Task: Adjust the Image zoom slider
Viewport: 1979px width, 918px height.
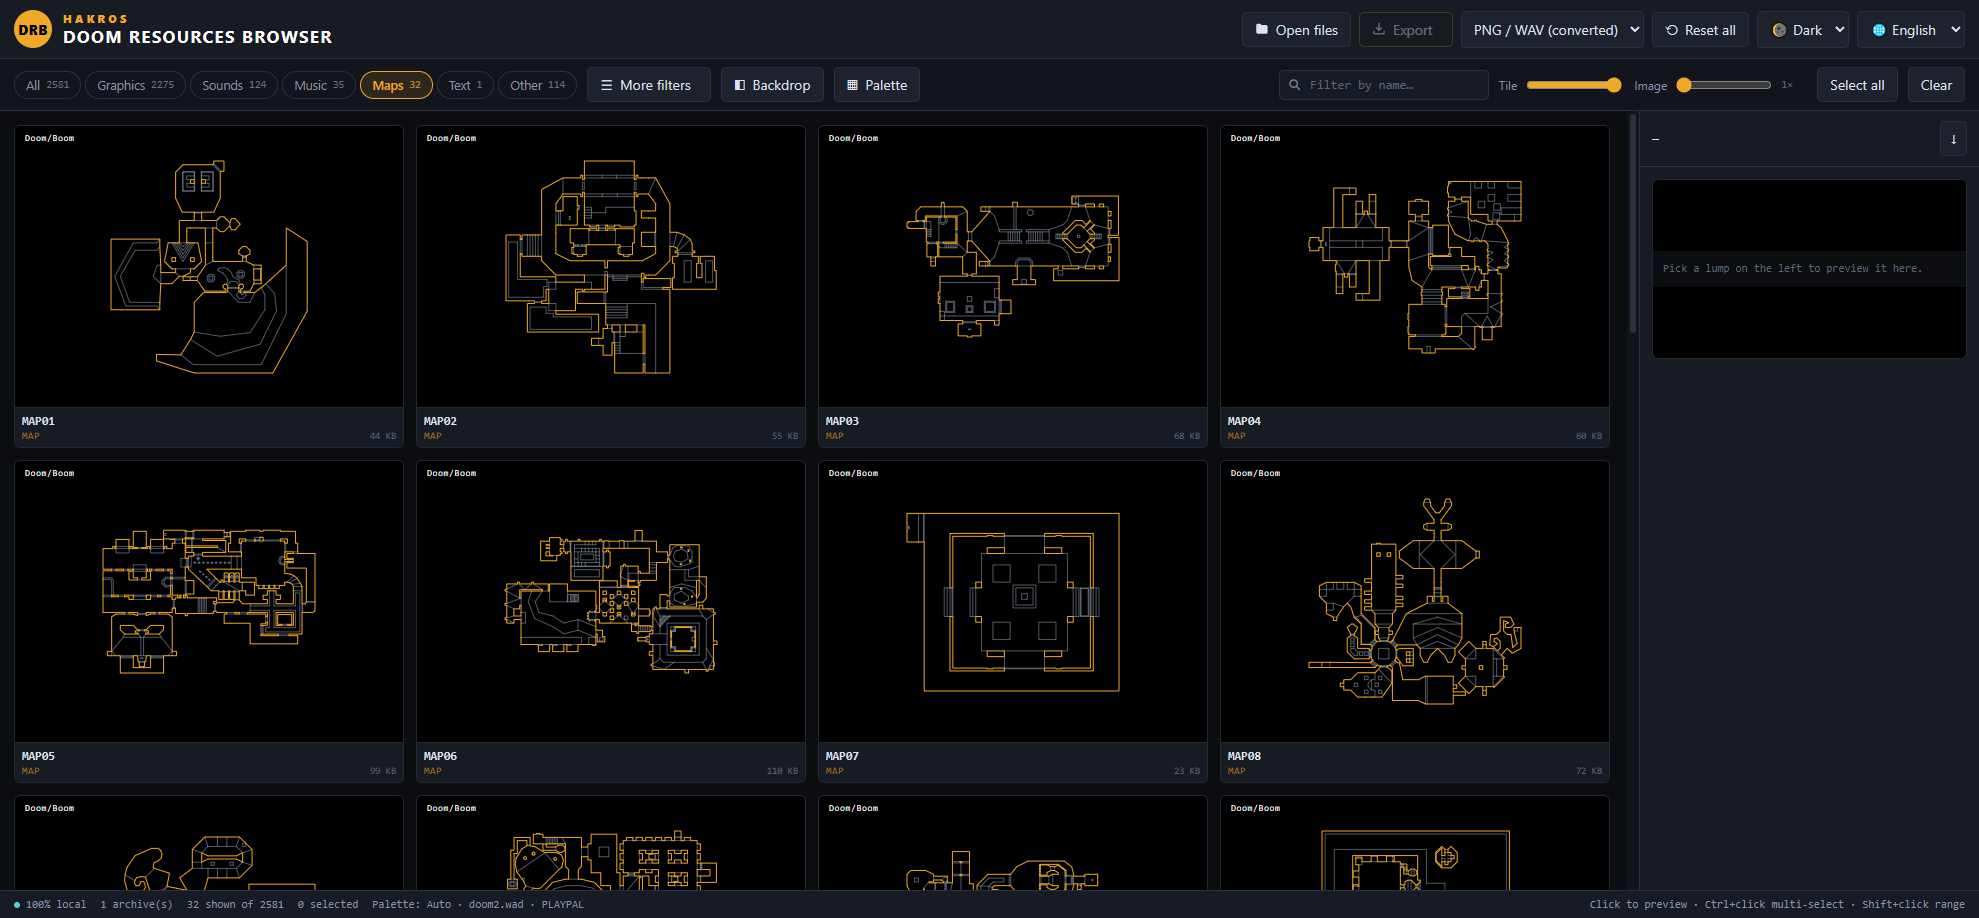Action: [1724, 85]
